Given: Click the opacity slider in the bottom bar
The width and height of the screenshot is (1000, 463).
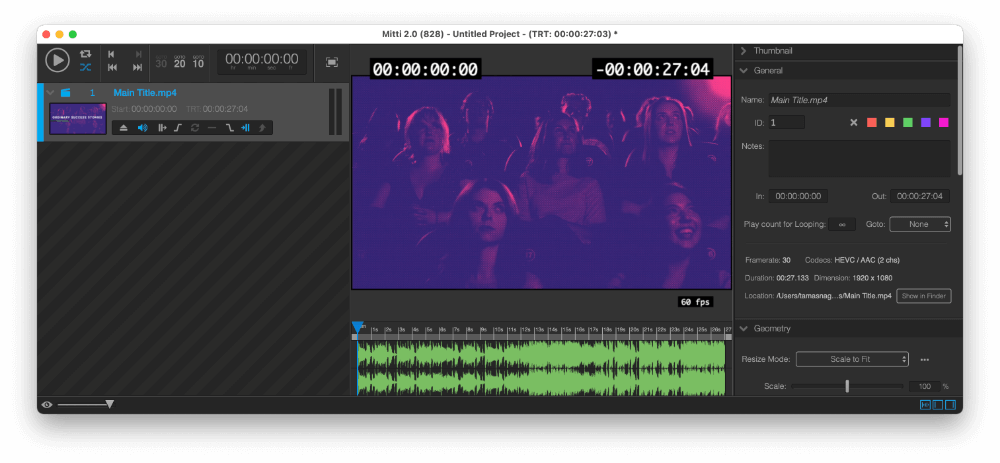Looking at the screenshot, I should point(84,404).
